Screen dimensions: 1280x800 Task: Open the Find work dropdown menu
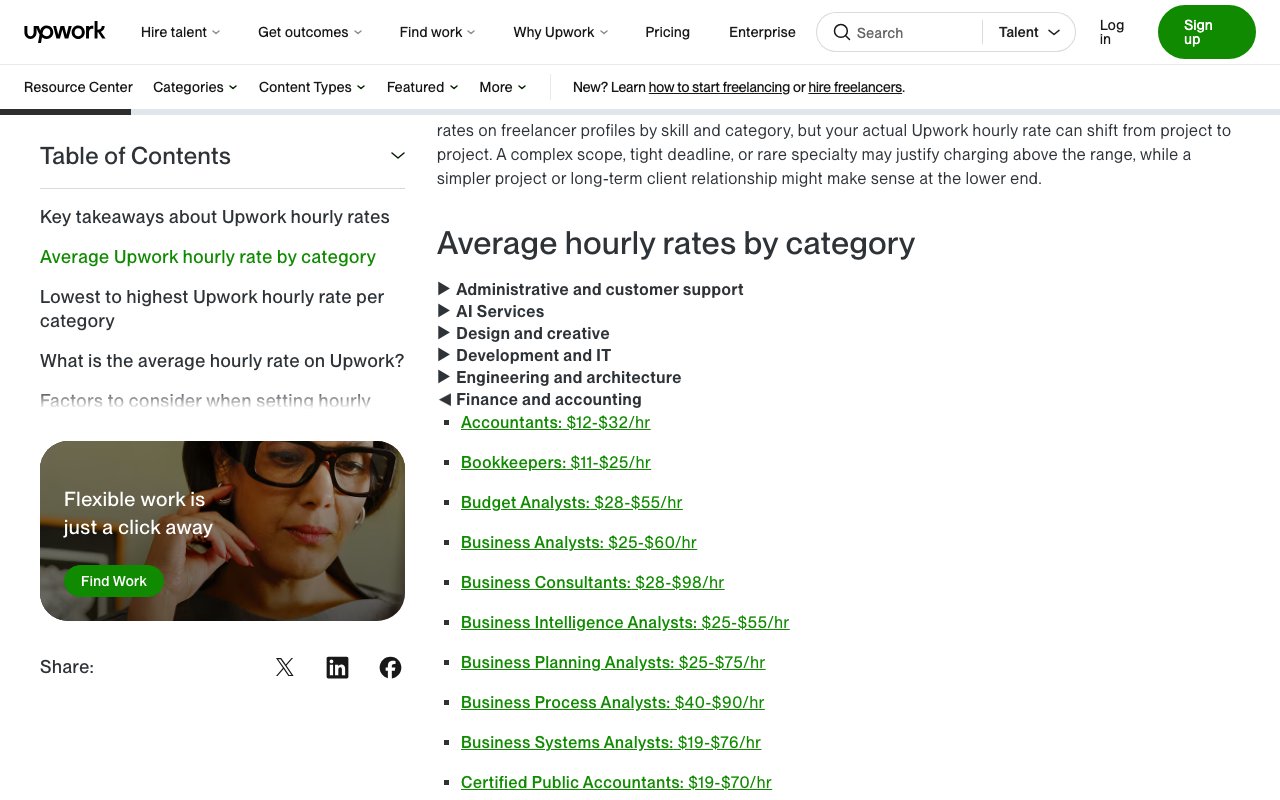pos(437,32)
